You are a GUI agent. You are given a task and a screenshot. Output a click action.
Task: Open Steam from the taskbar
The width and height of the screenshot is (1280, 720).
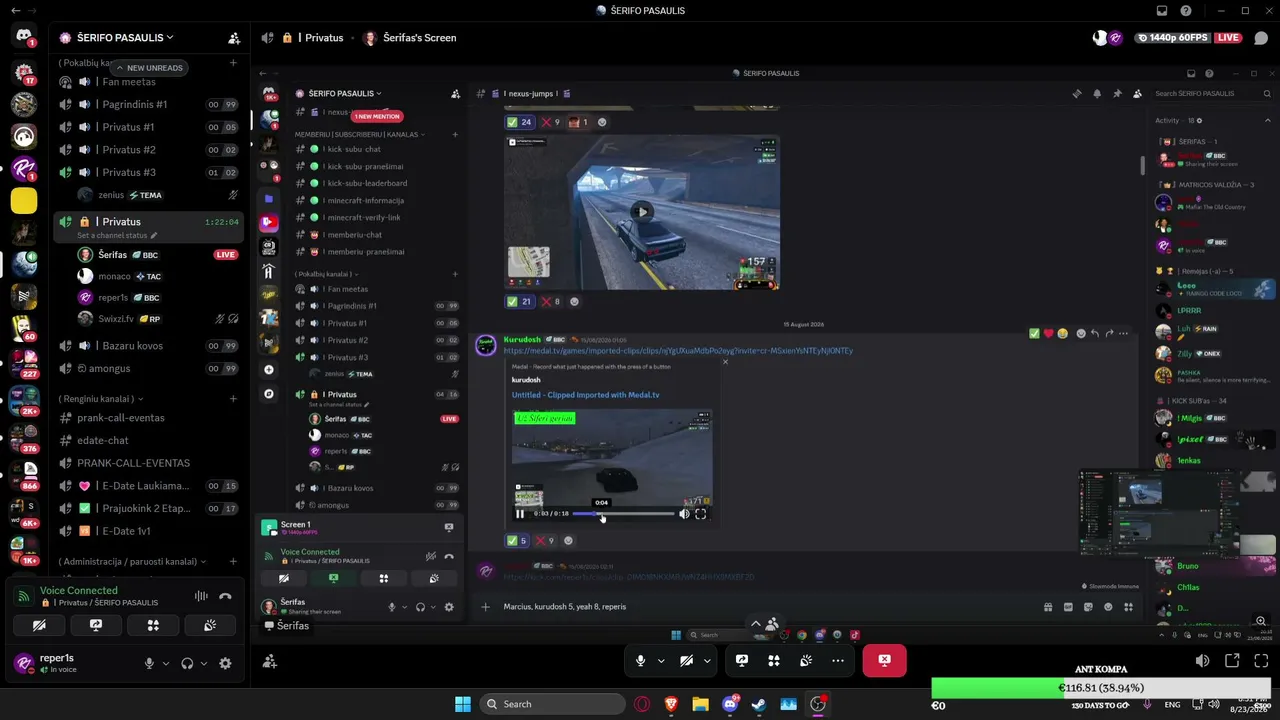(x=760, y=704)
